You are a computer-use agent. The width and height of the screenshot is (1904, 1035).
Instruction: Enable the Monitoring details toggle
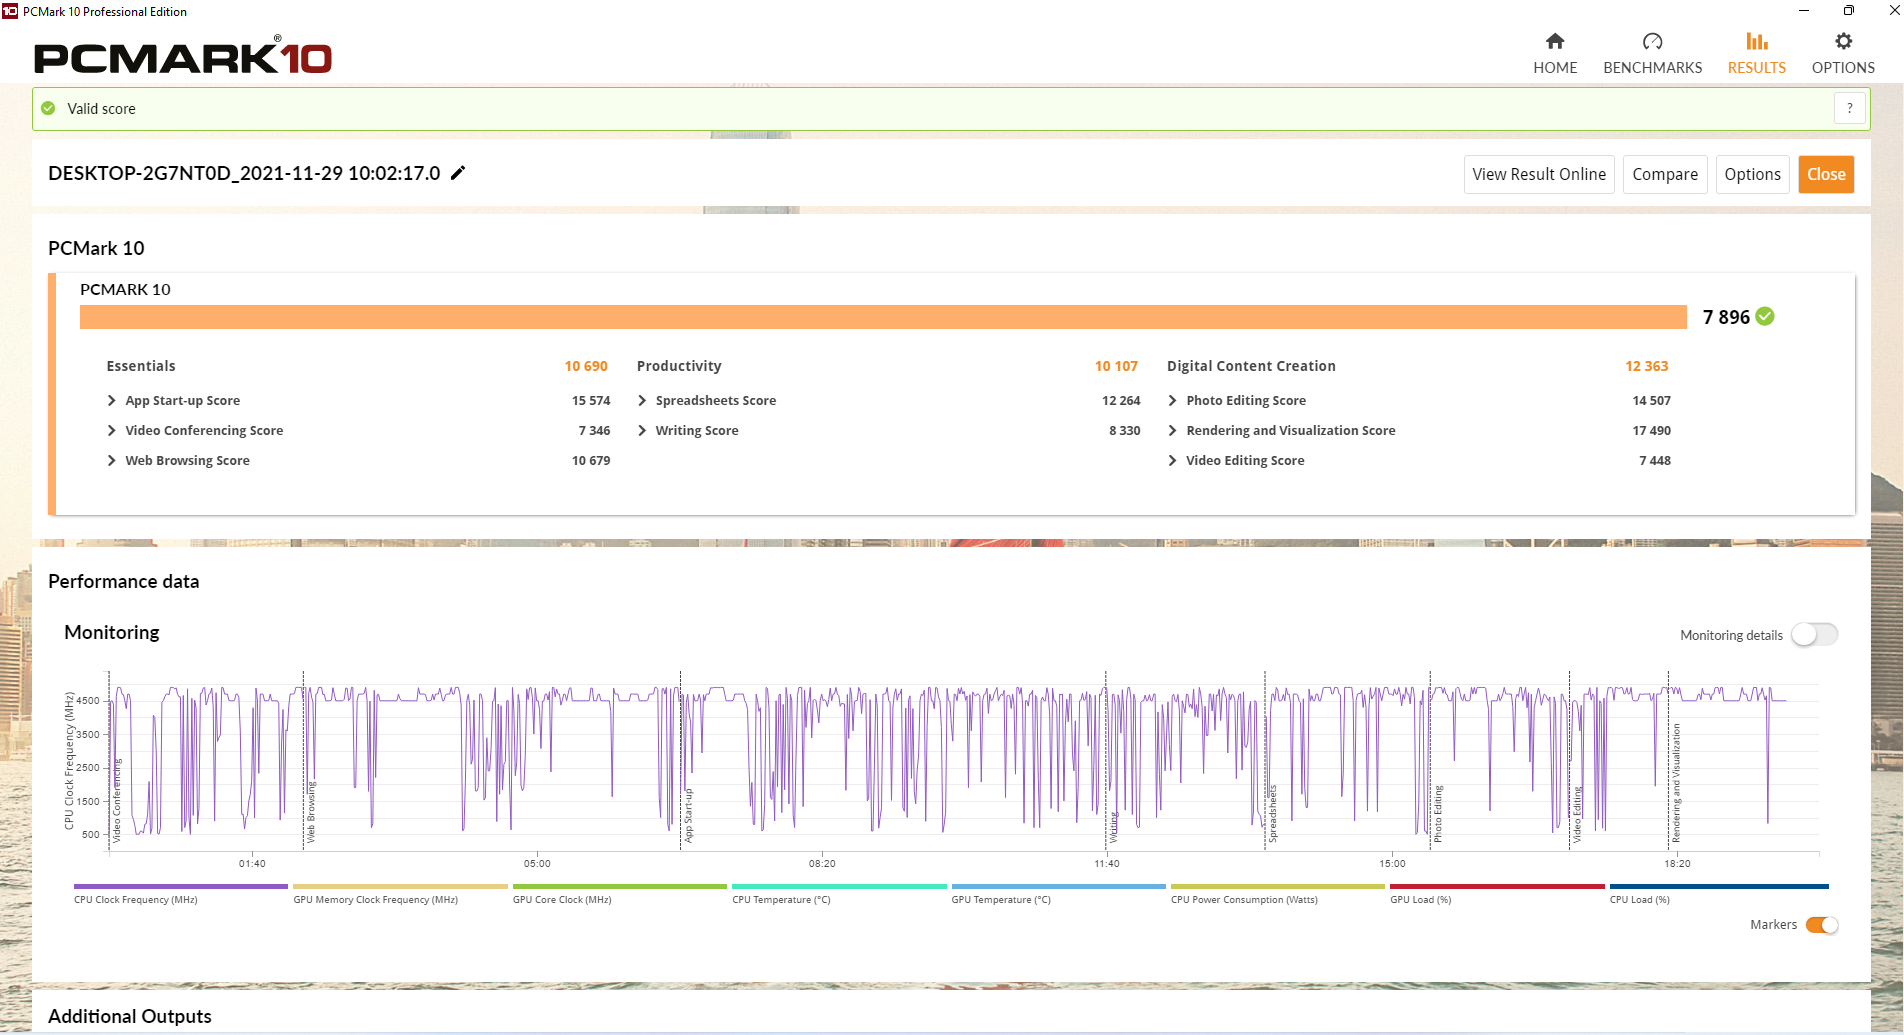click(x=1814, y=635)
